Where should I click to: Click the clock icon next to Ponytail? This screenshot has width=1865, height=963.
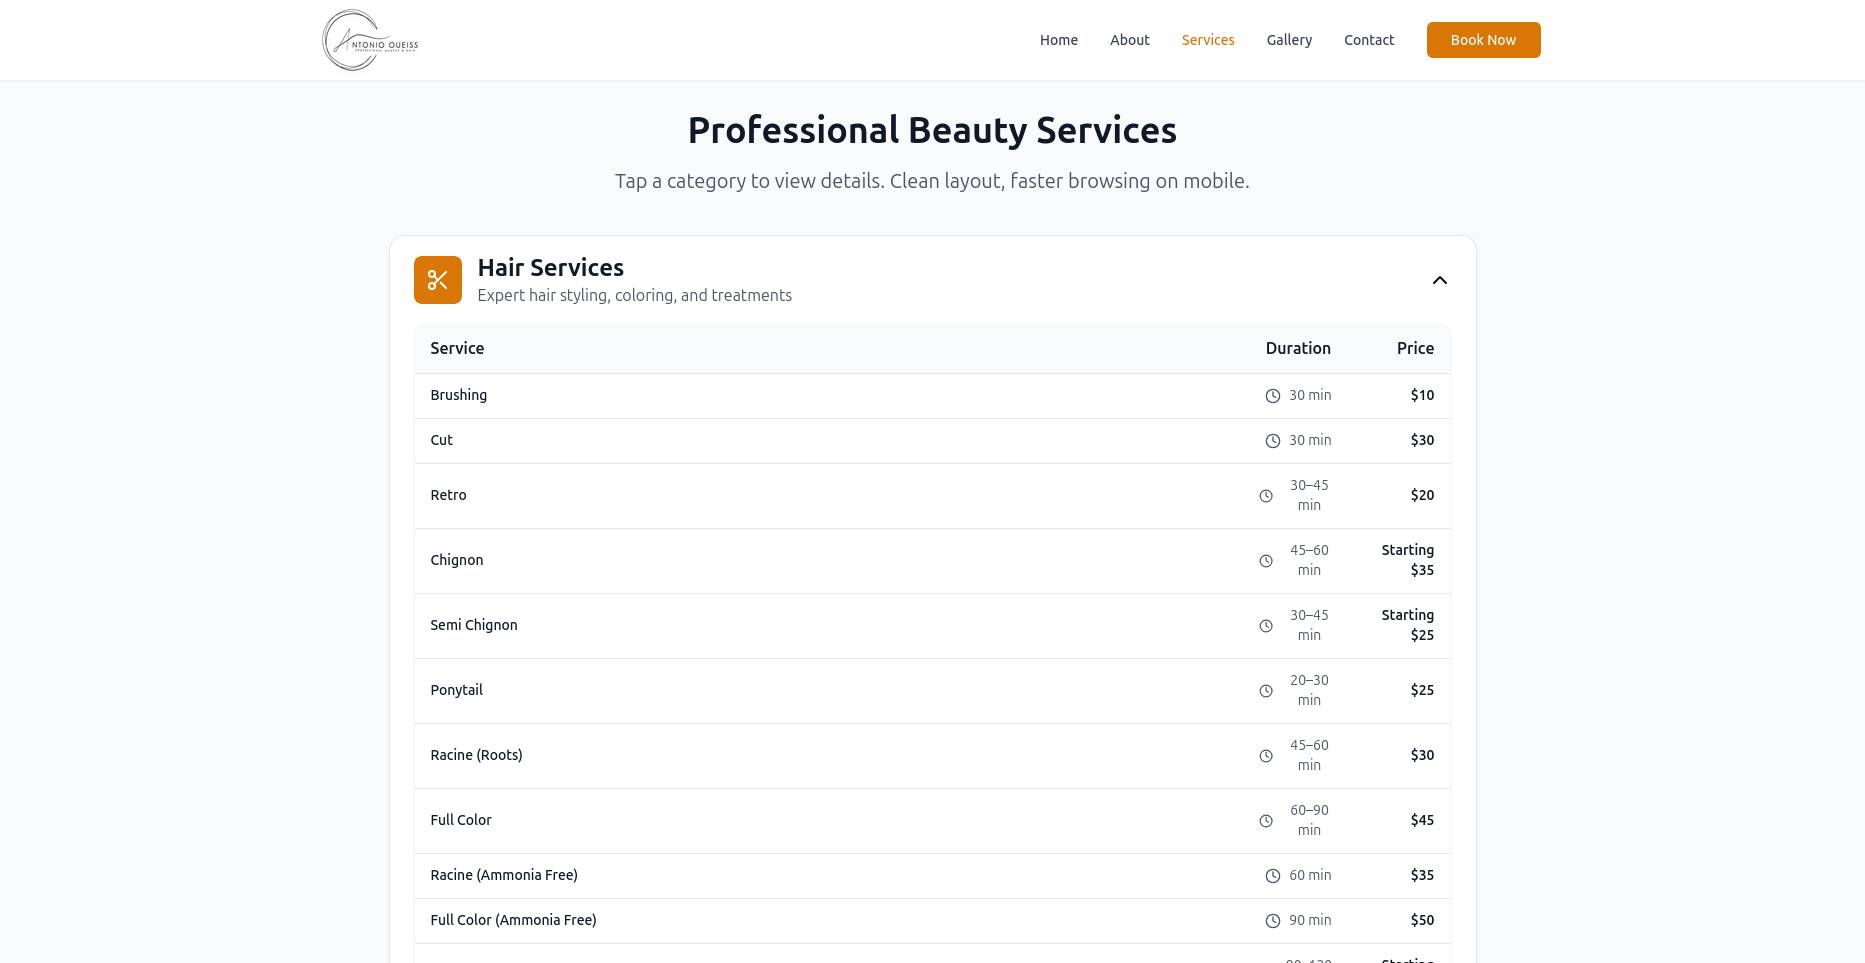point(1265,690)
